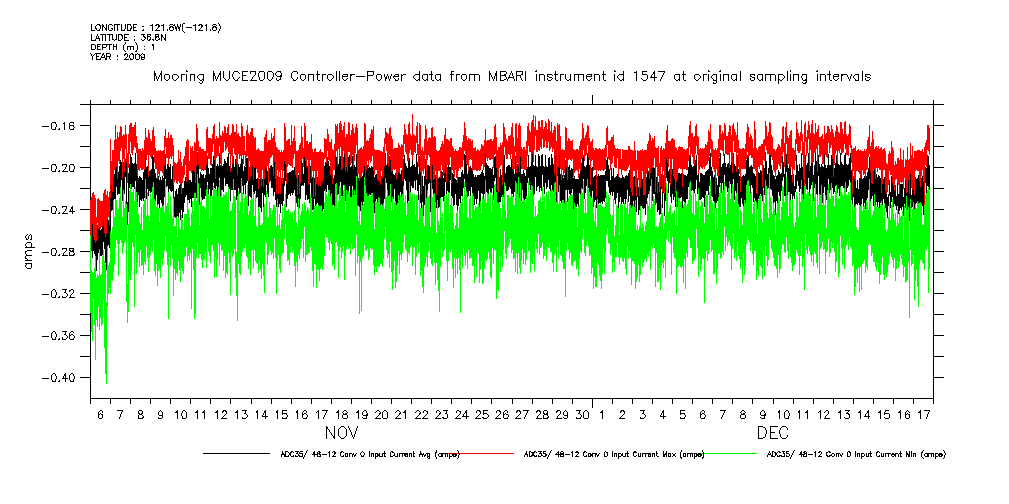Click the DEC month label under the x-axis
The image size is (1009, 504).
(772, 434)
